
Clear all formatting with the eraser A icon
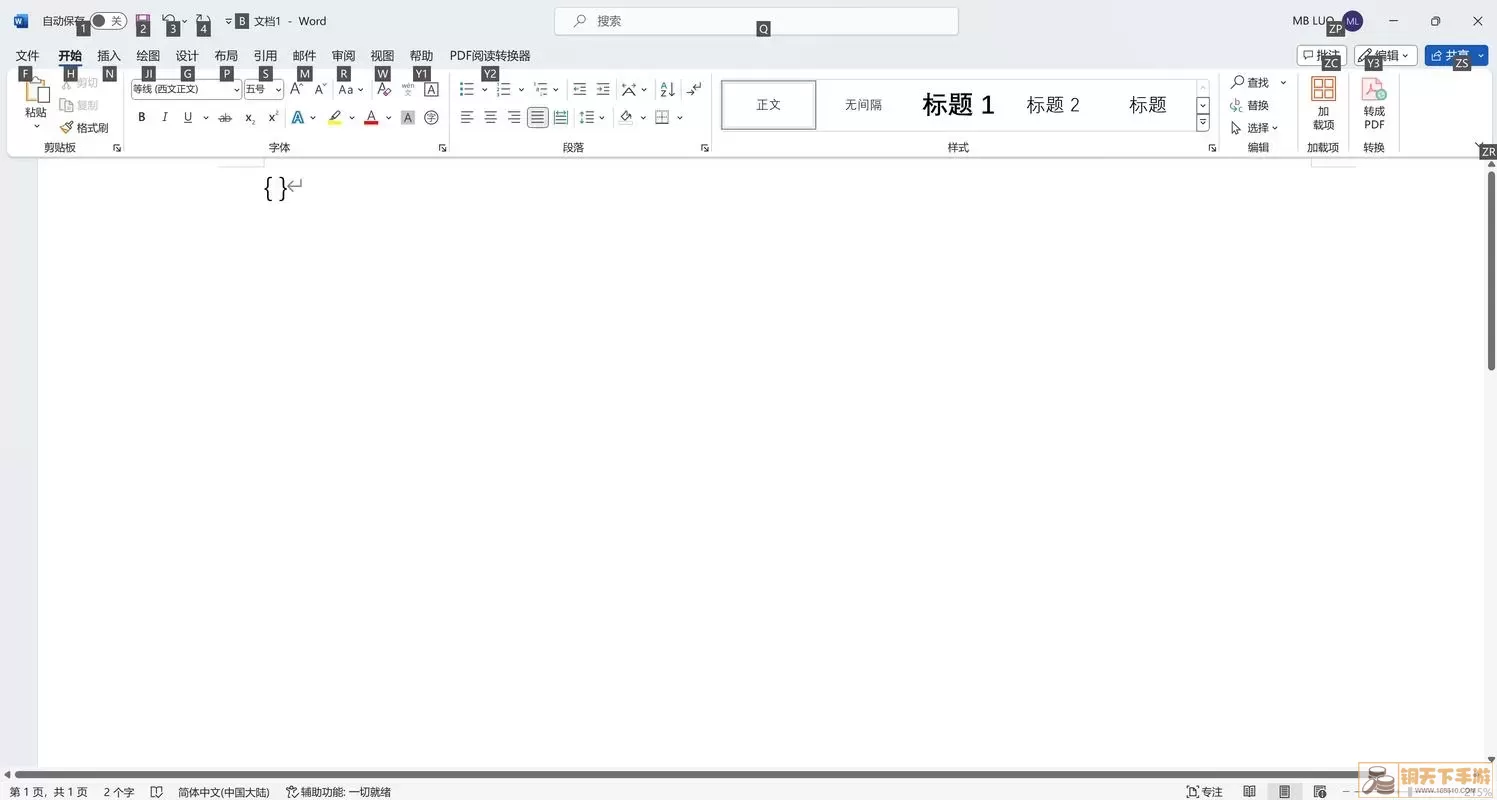click(384, 89)
